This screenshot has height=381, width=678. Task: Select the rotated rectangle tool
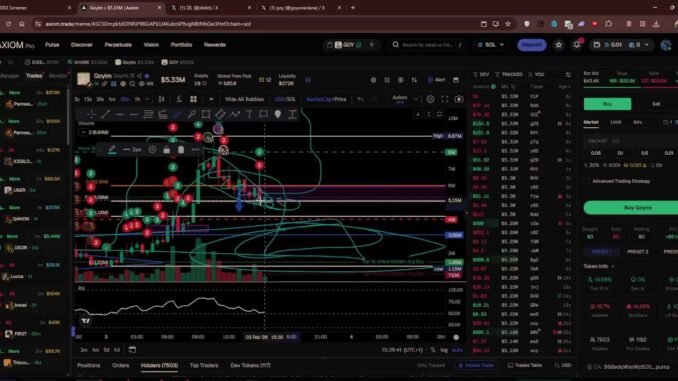[x=220, y=114]
